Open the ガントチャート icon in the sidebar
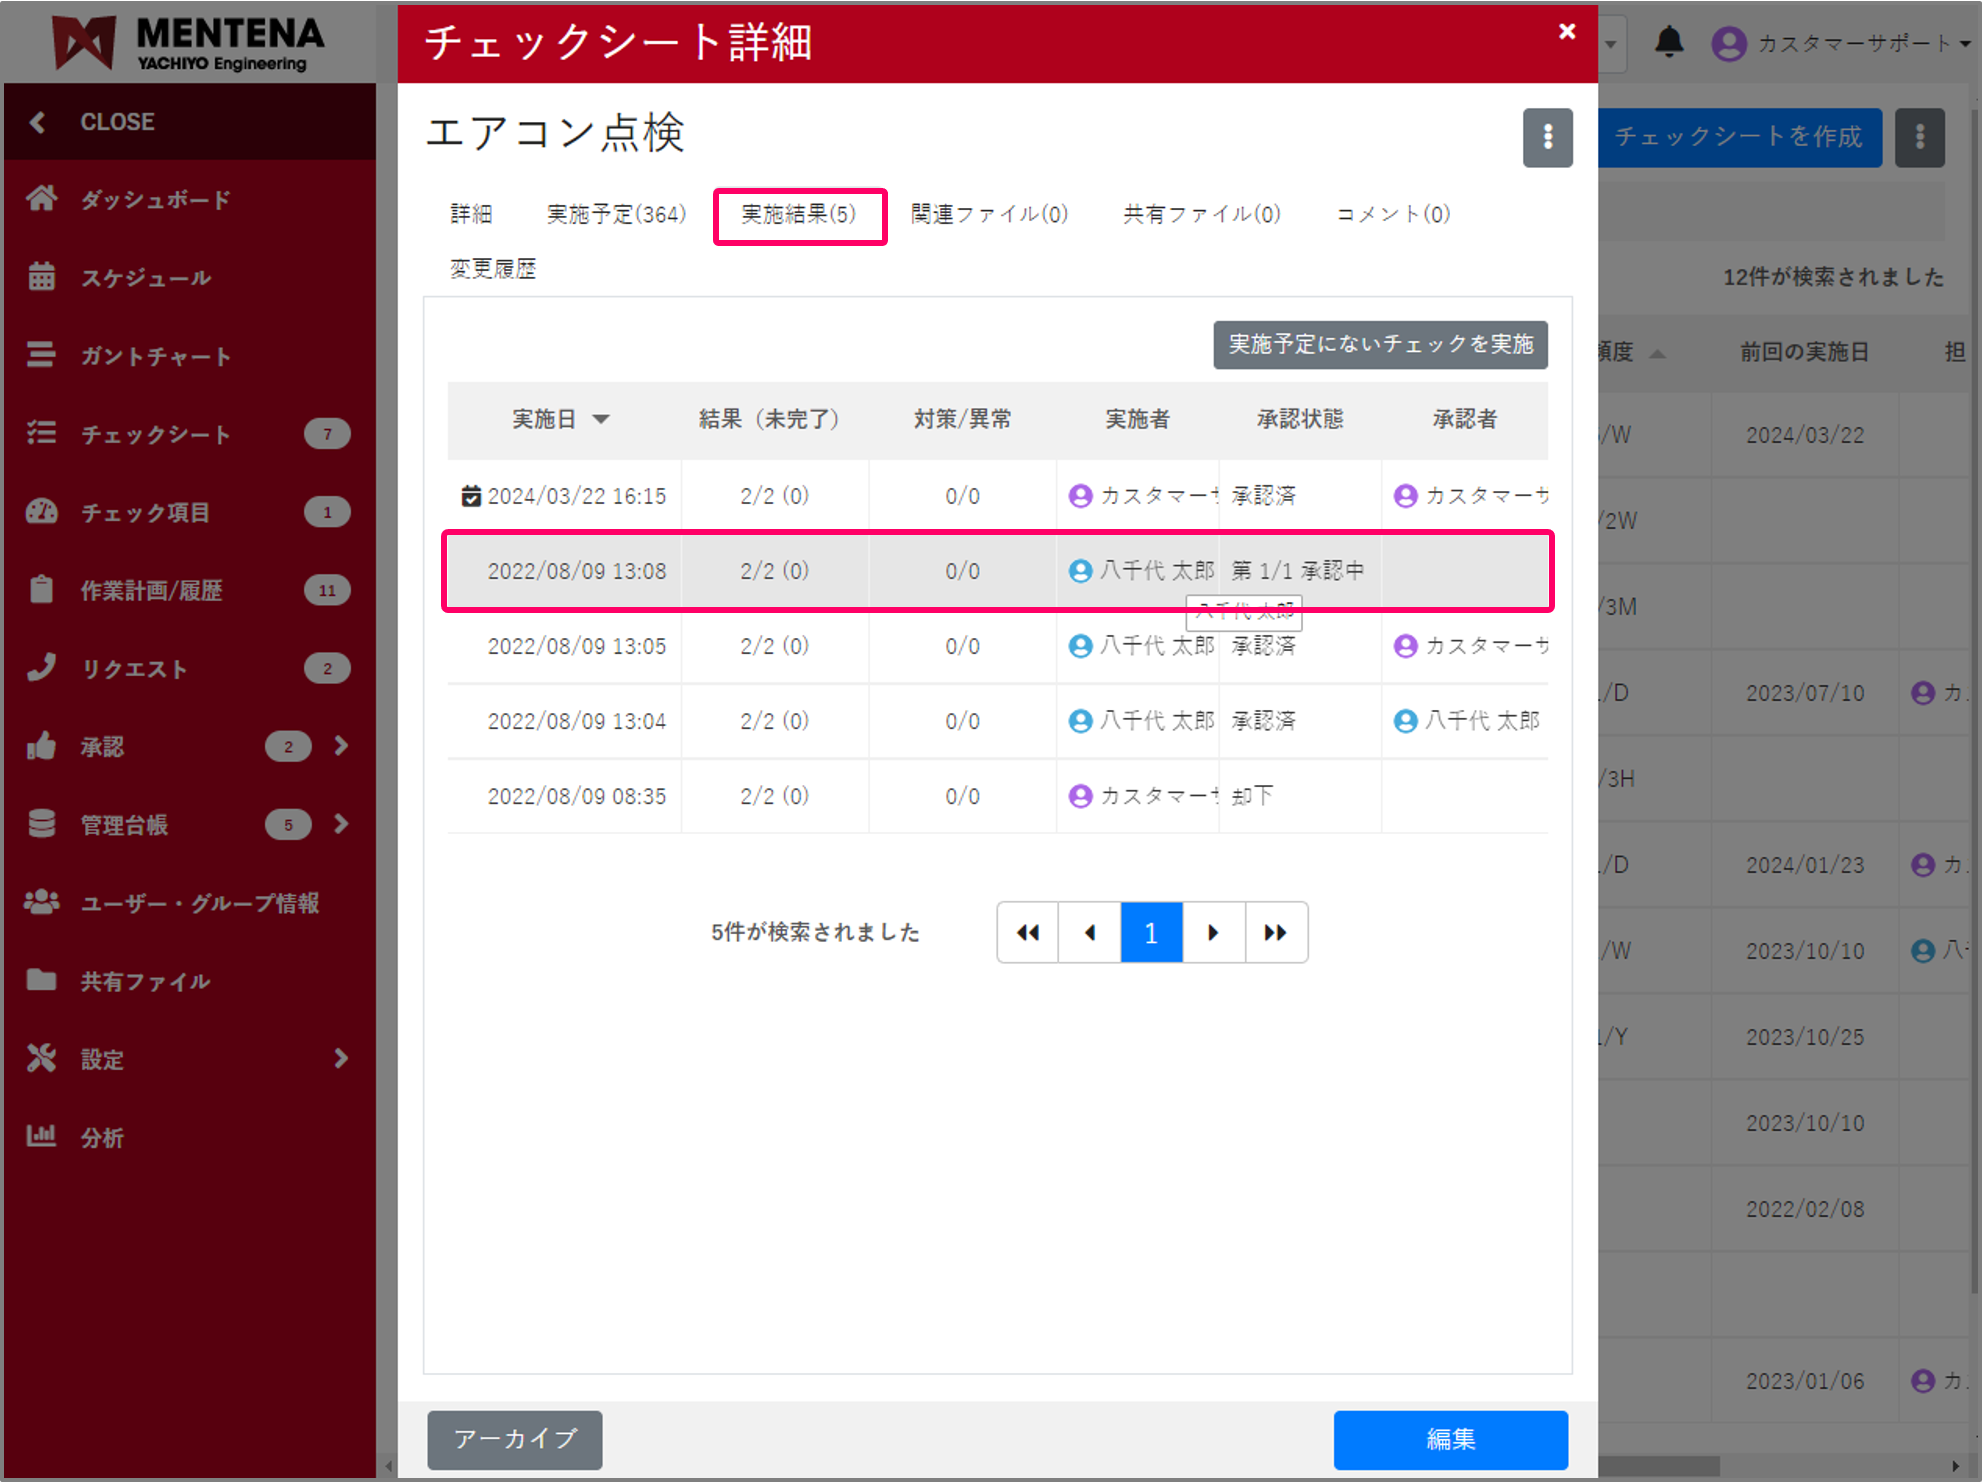The image size is (1982, 1483). tap(42, 356)
